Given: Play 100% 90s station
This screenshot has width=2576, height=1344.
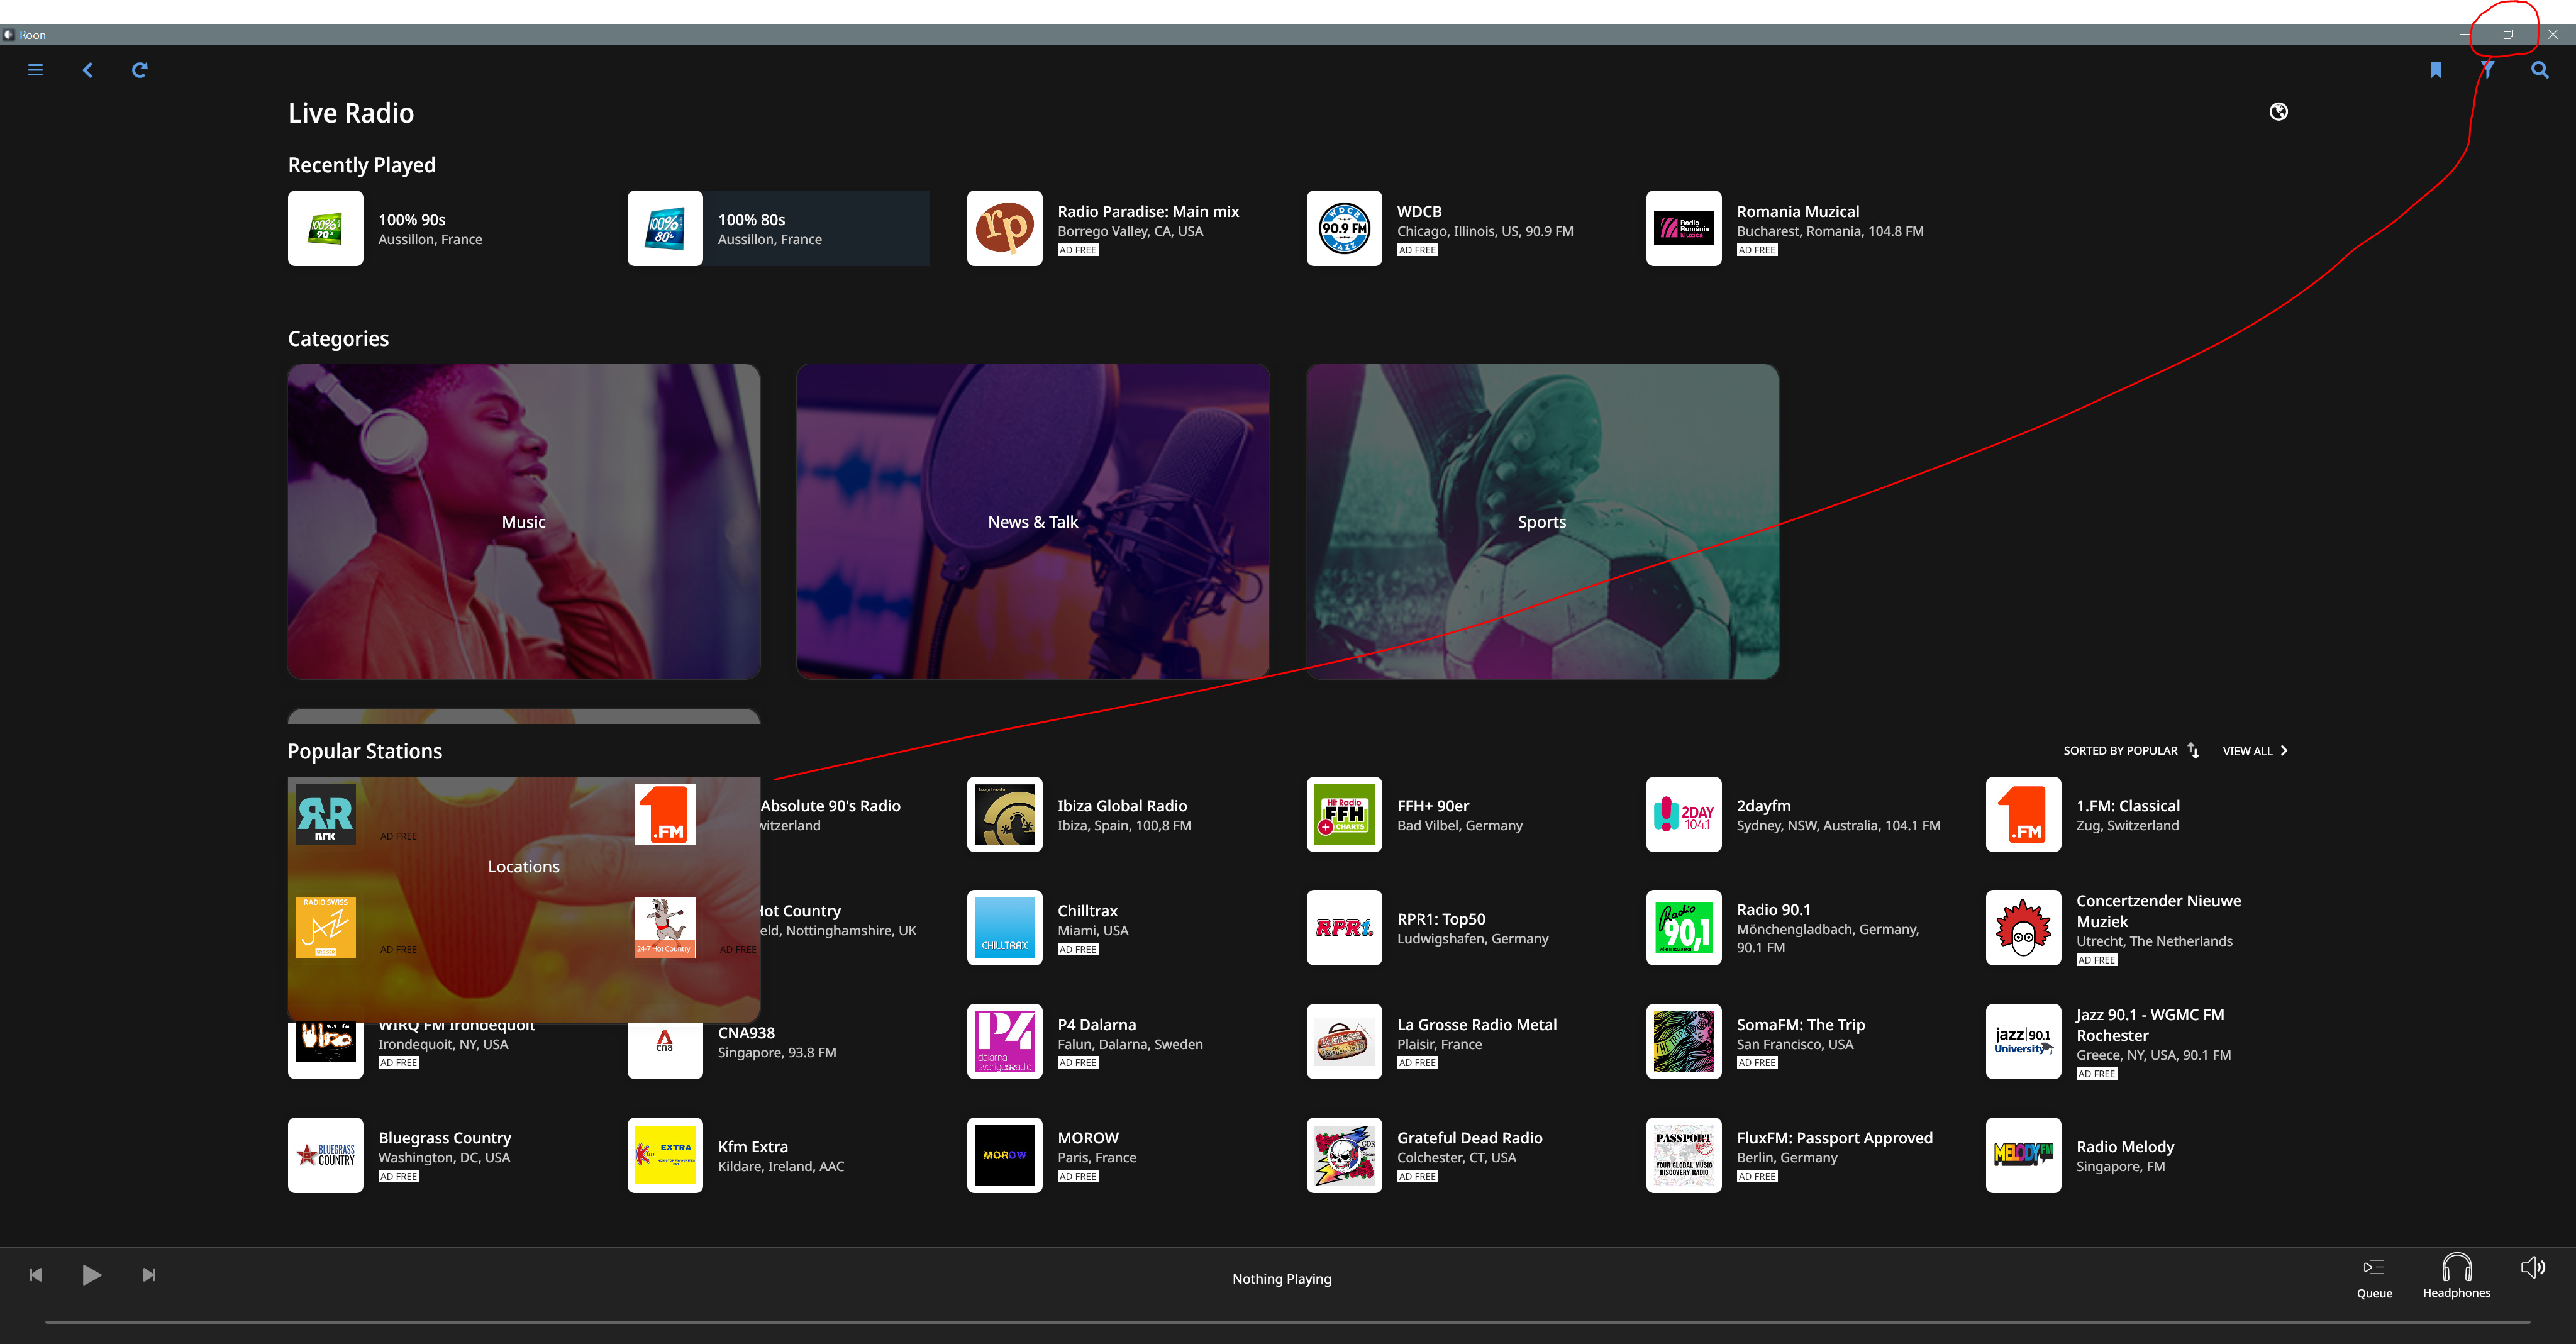Looking at the screenshot, I should (438, 228).
